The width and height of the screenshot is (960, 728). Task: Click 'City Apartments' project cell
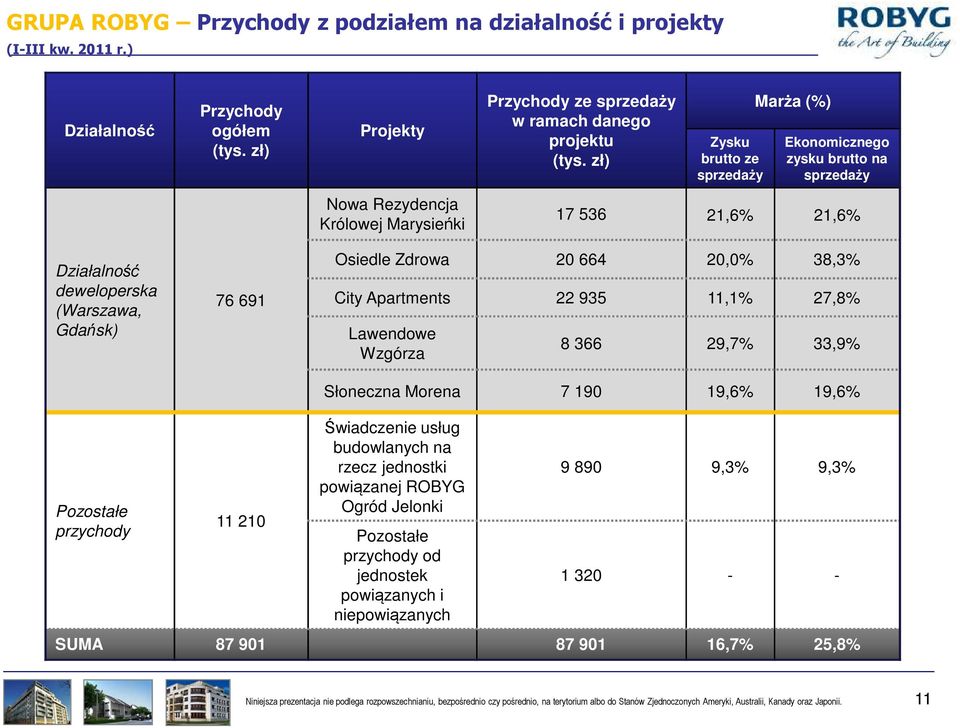pyautogui.click(x=392, y=298)
